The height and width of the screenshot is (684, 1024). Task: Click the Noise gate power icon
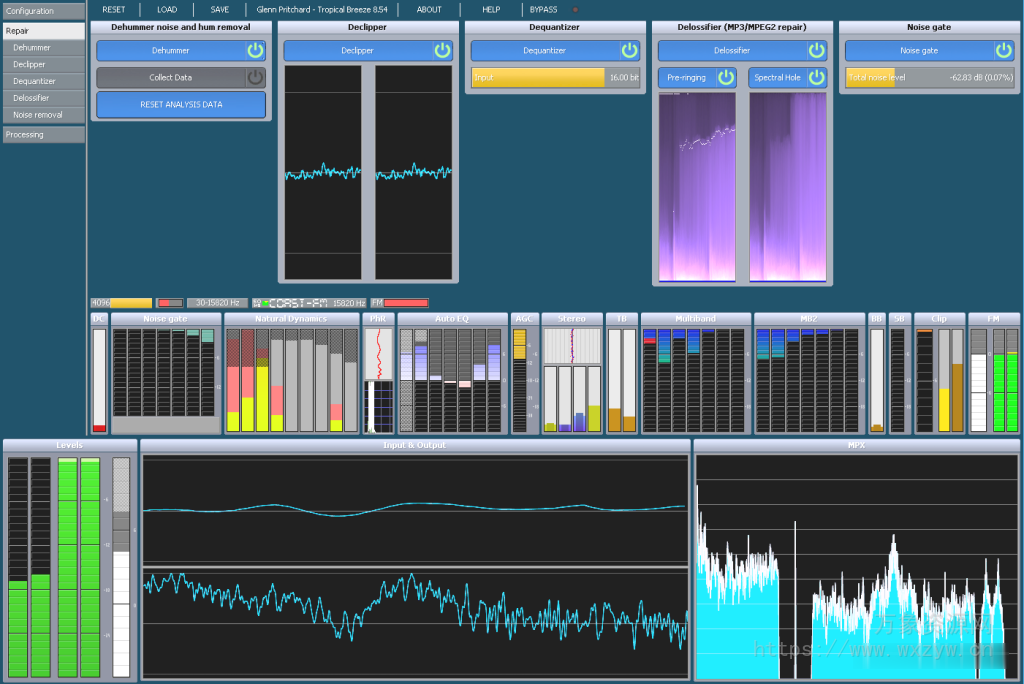1005,50
